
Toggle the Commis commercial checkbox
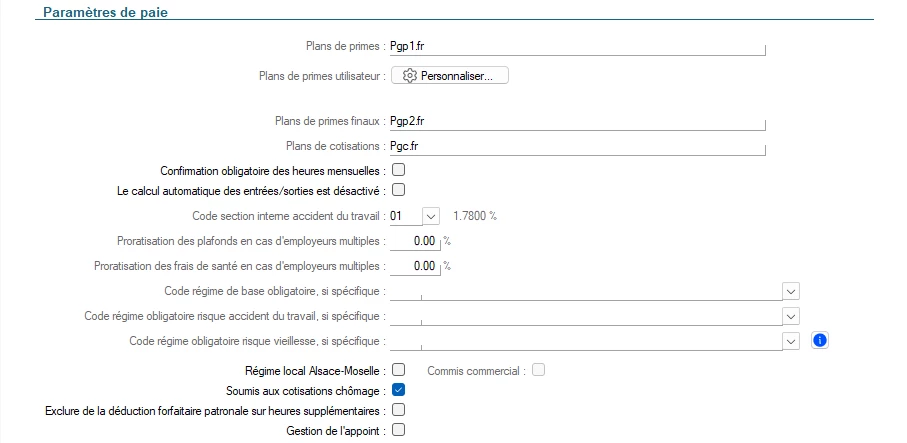click(x=539, y=370)
